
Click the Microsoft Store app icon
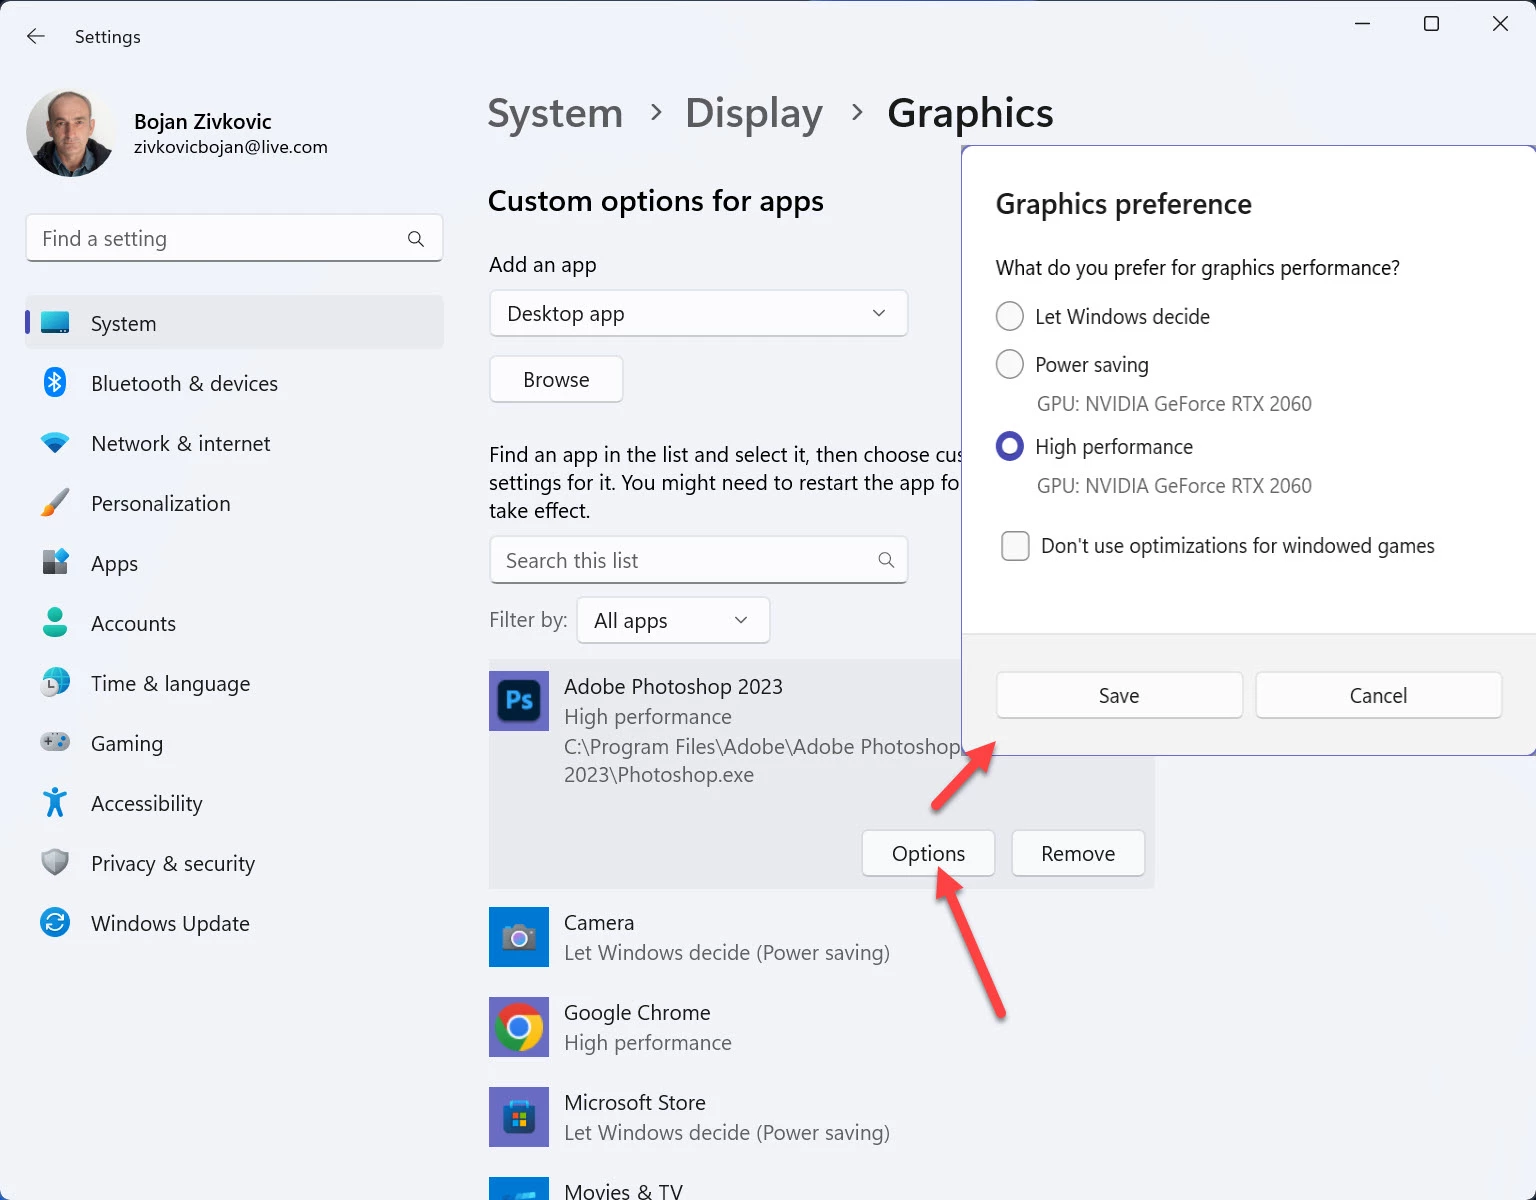tap(519, 1117)
